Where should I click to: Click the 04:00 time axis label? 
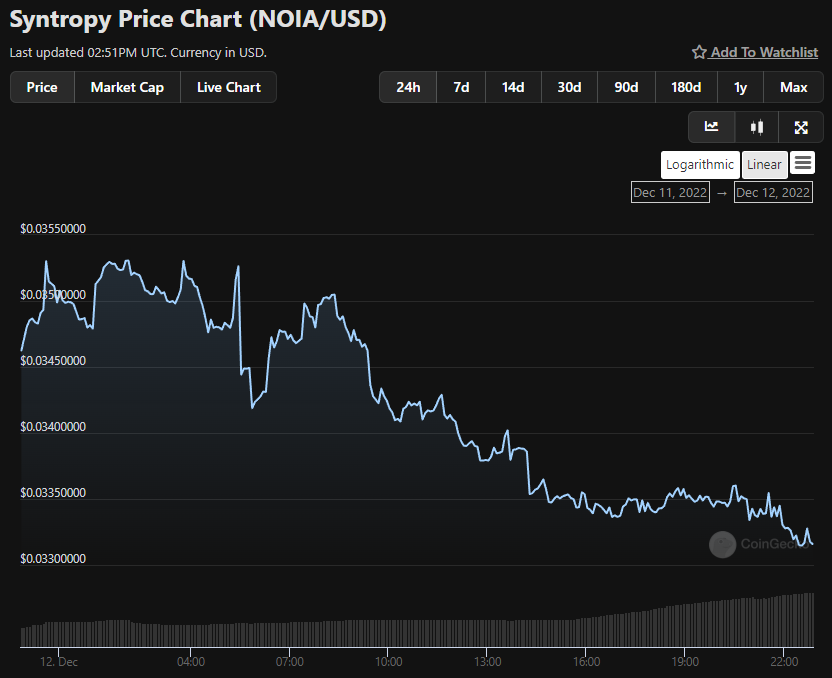[190, 662]
